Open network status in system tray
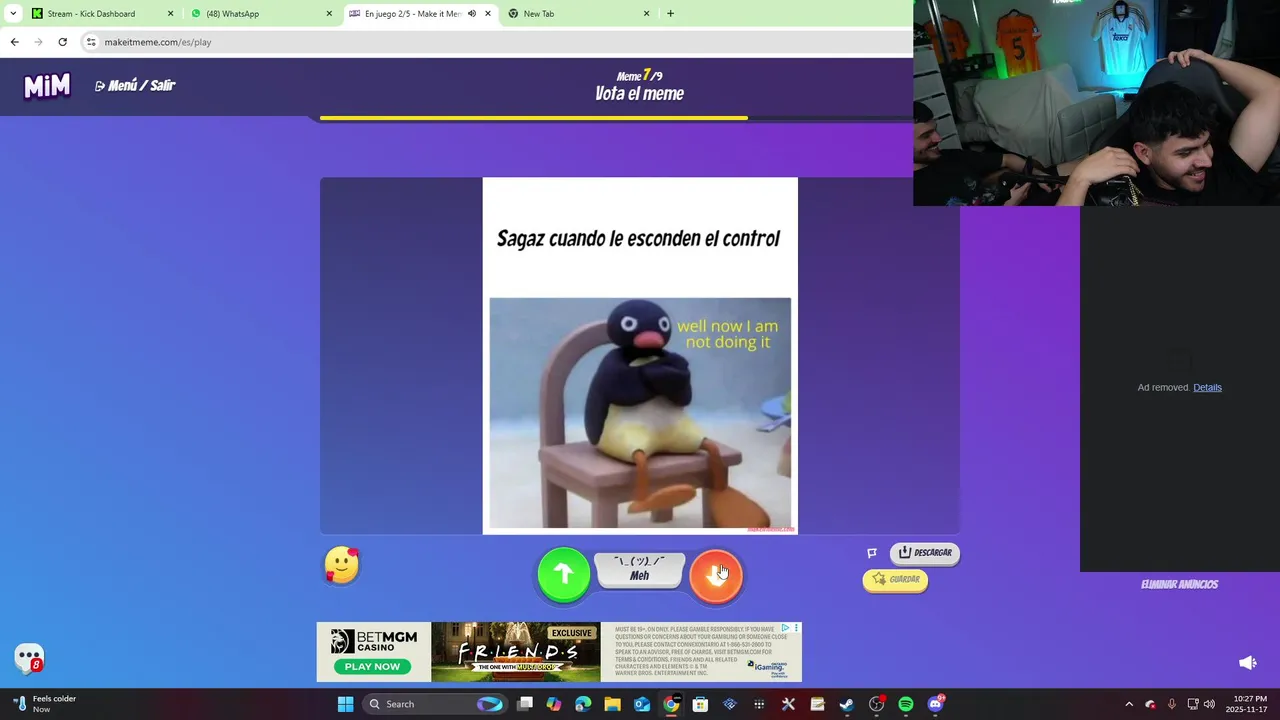This screenshot has width=1280, height=720. point(1192,704)
